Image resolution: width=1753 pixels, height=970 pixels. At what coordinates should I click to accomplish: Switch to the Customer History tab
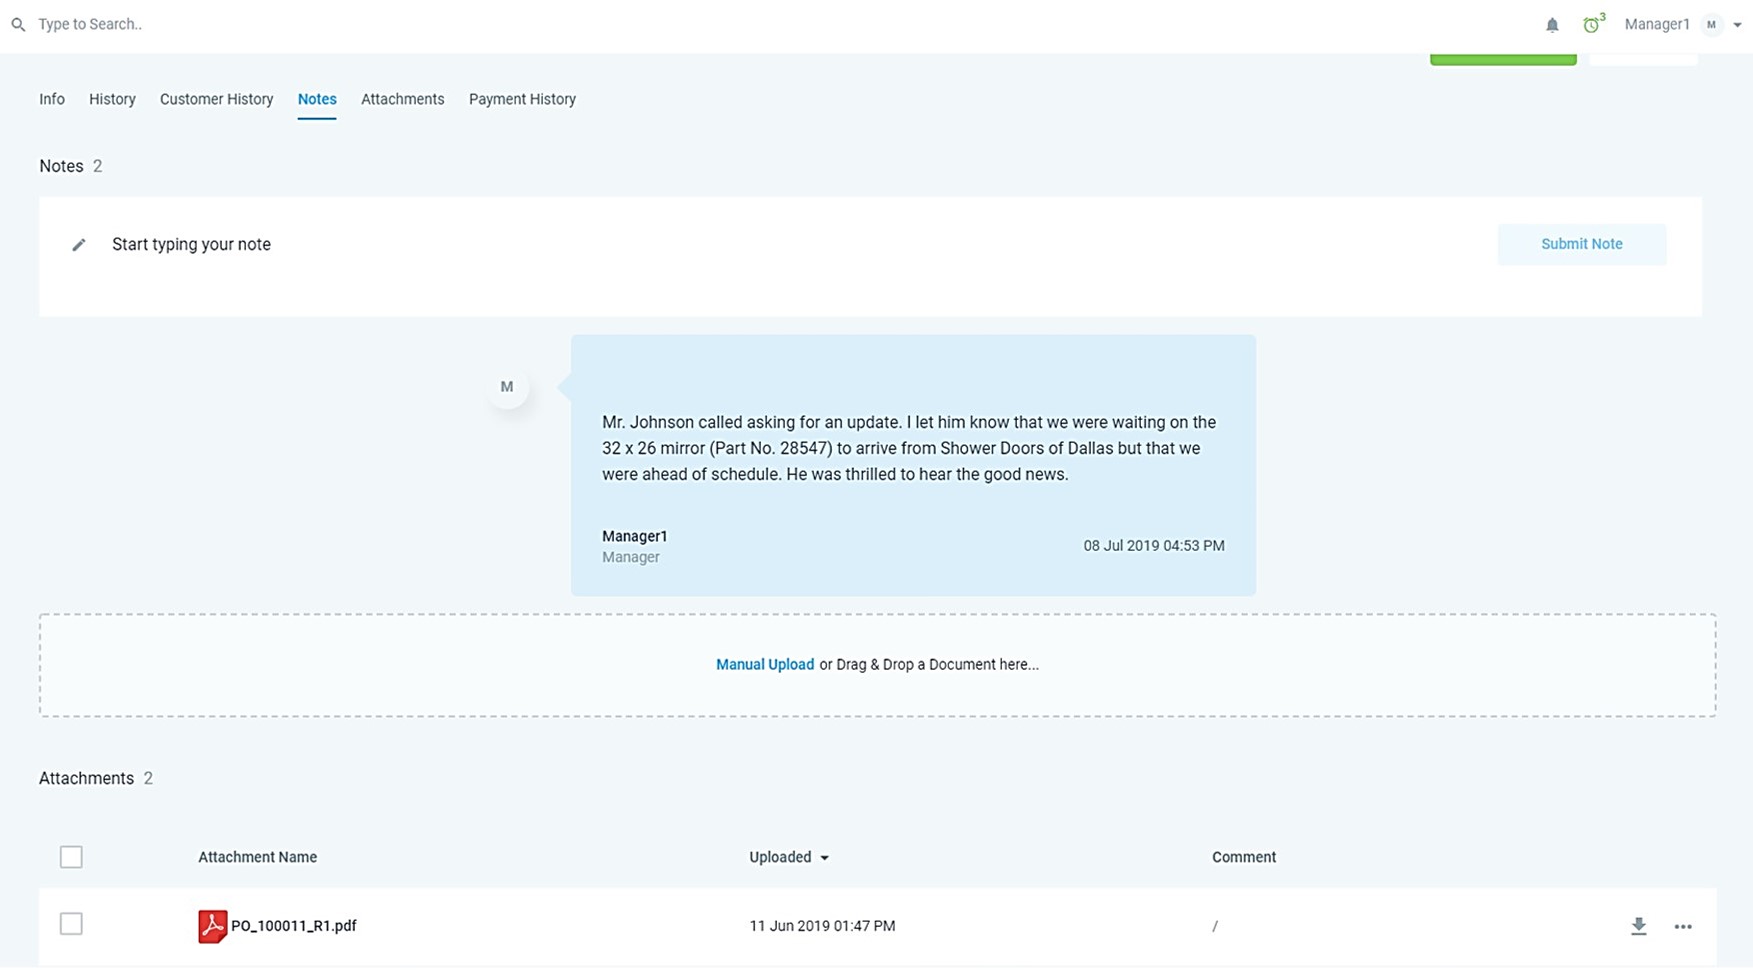point(216,99)
